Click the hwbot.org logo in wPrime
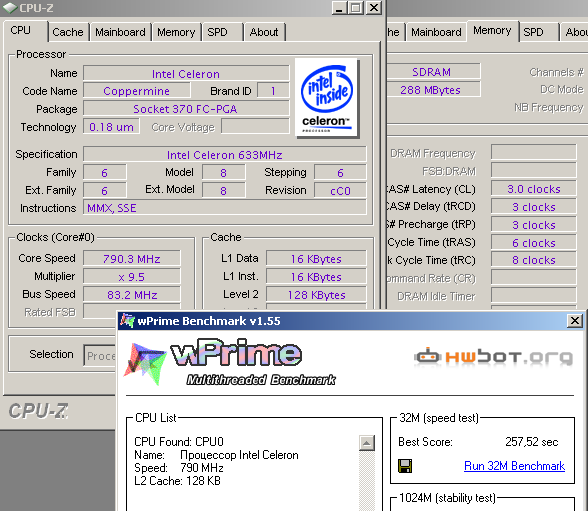The image size is (588, 511). [x=494, y=356]
